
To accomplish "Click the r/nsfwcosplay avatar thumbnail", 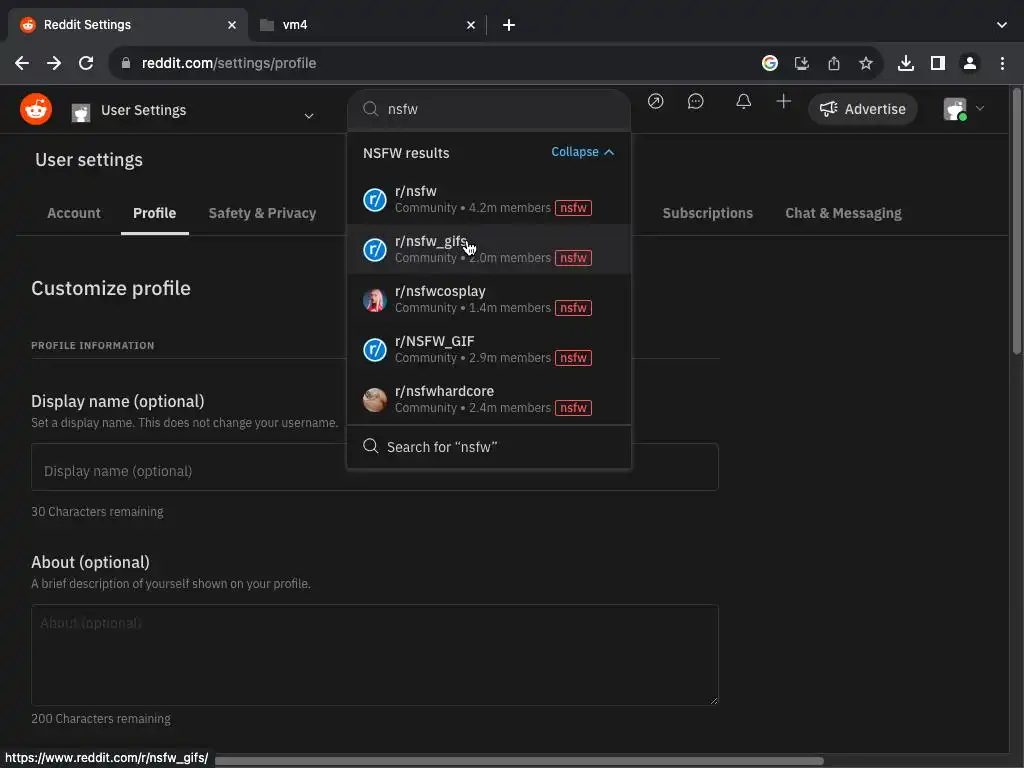I will (375, 300).
